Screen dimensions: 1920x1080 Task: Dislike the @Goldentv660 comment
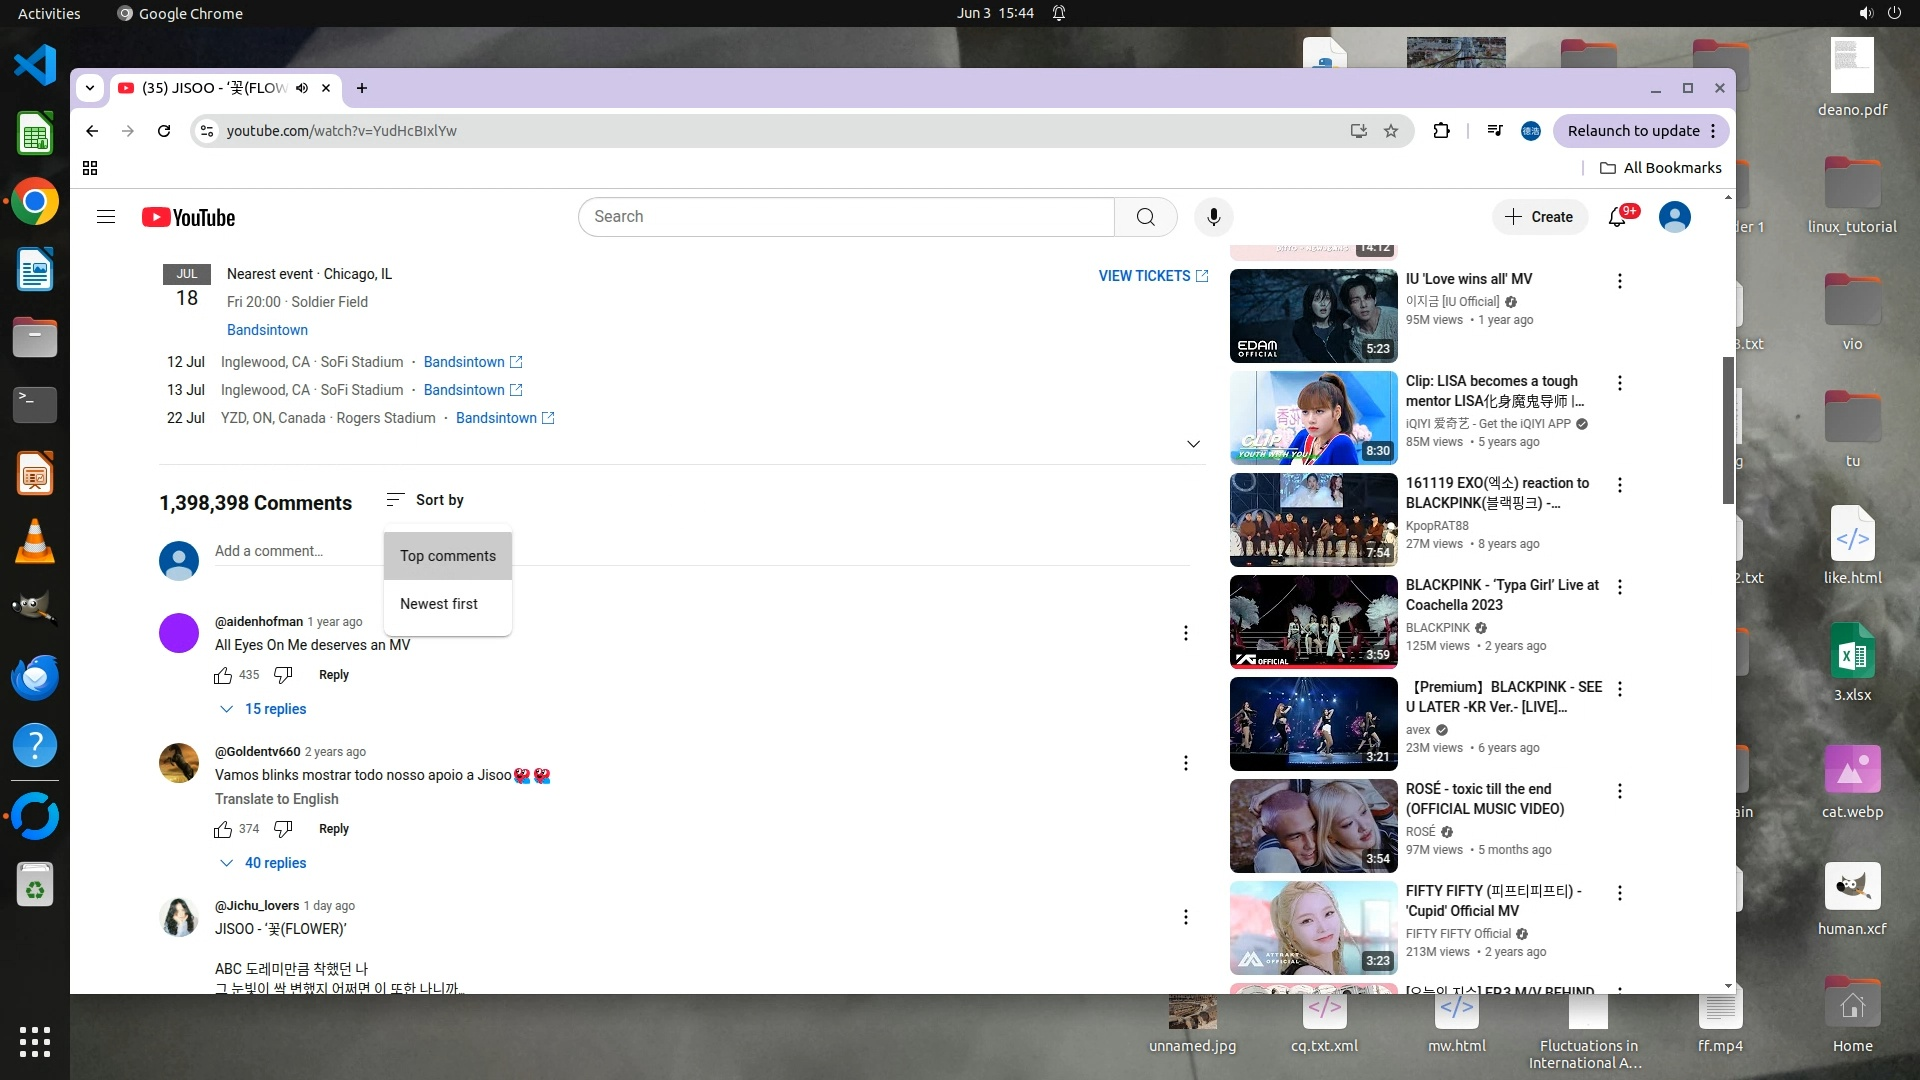(283, 829)
